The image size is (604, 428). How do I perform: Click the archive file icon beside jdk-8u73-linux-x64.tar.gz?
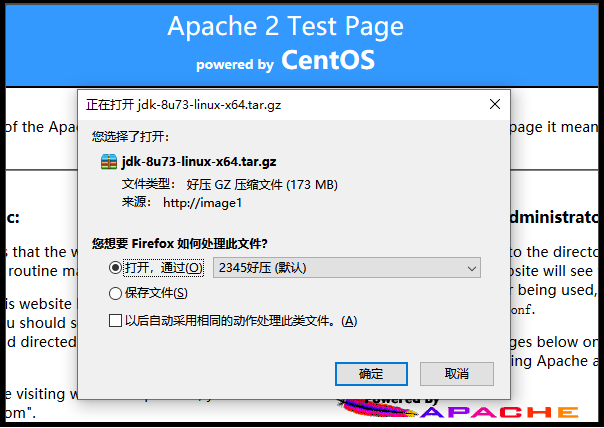point(109,162)
